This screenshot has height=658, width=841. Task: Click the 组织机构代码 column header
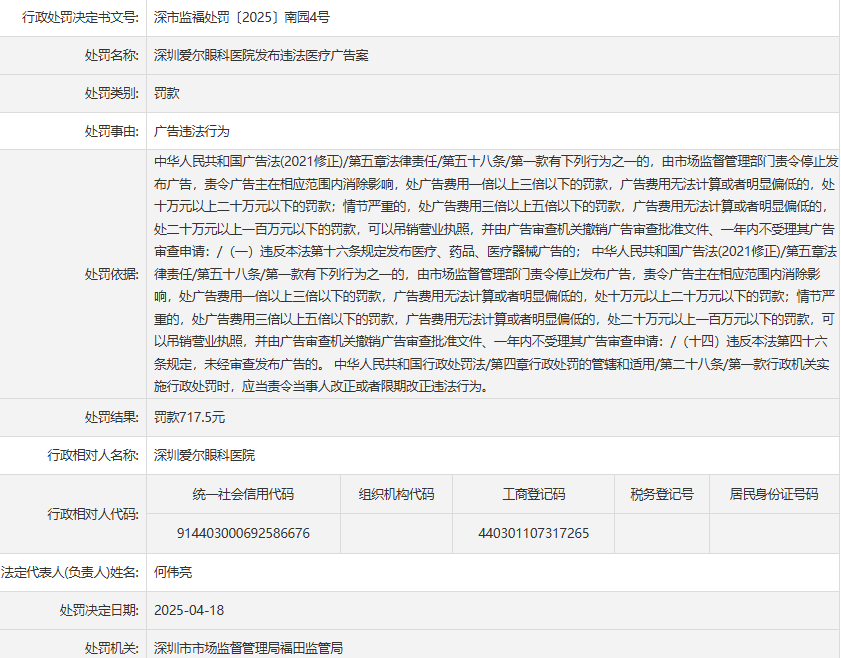[x=396, y=494]
